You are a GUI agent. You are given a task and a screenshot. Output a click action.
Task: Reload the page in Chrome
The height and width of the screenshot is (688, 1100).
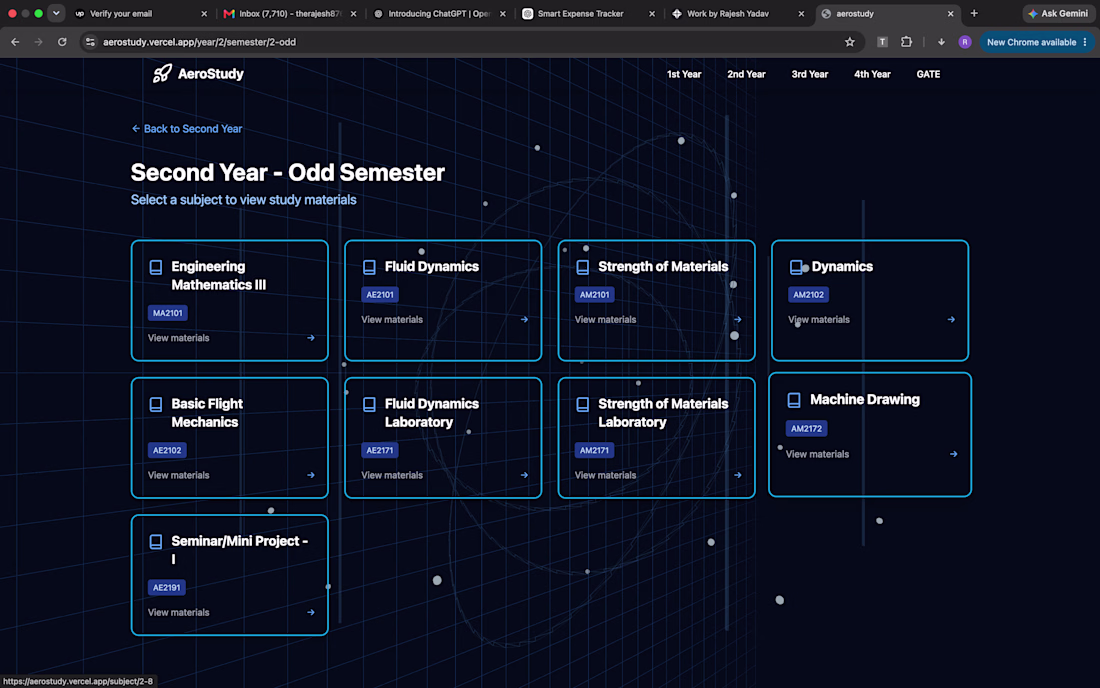tap(62, 42)
